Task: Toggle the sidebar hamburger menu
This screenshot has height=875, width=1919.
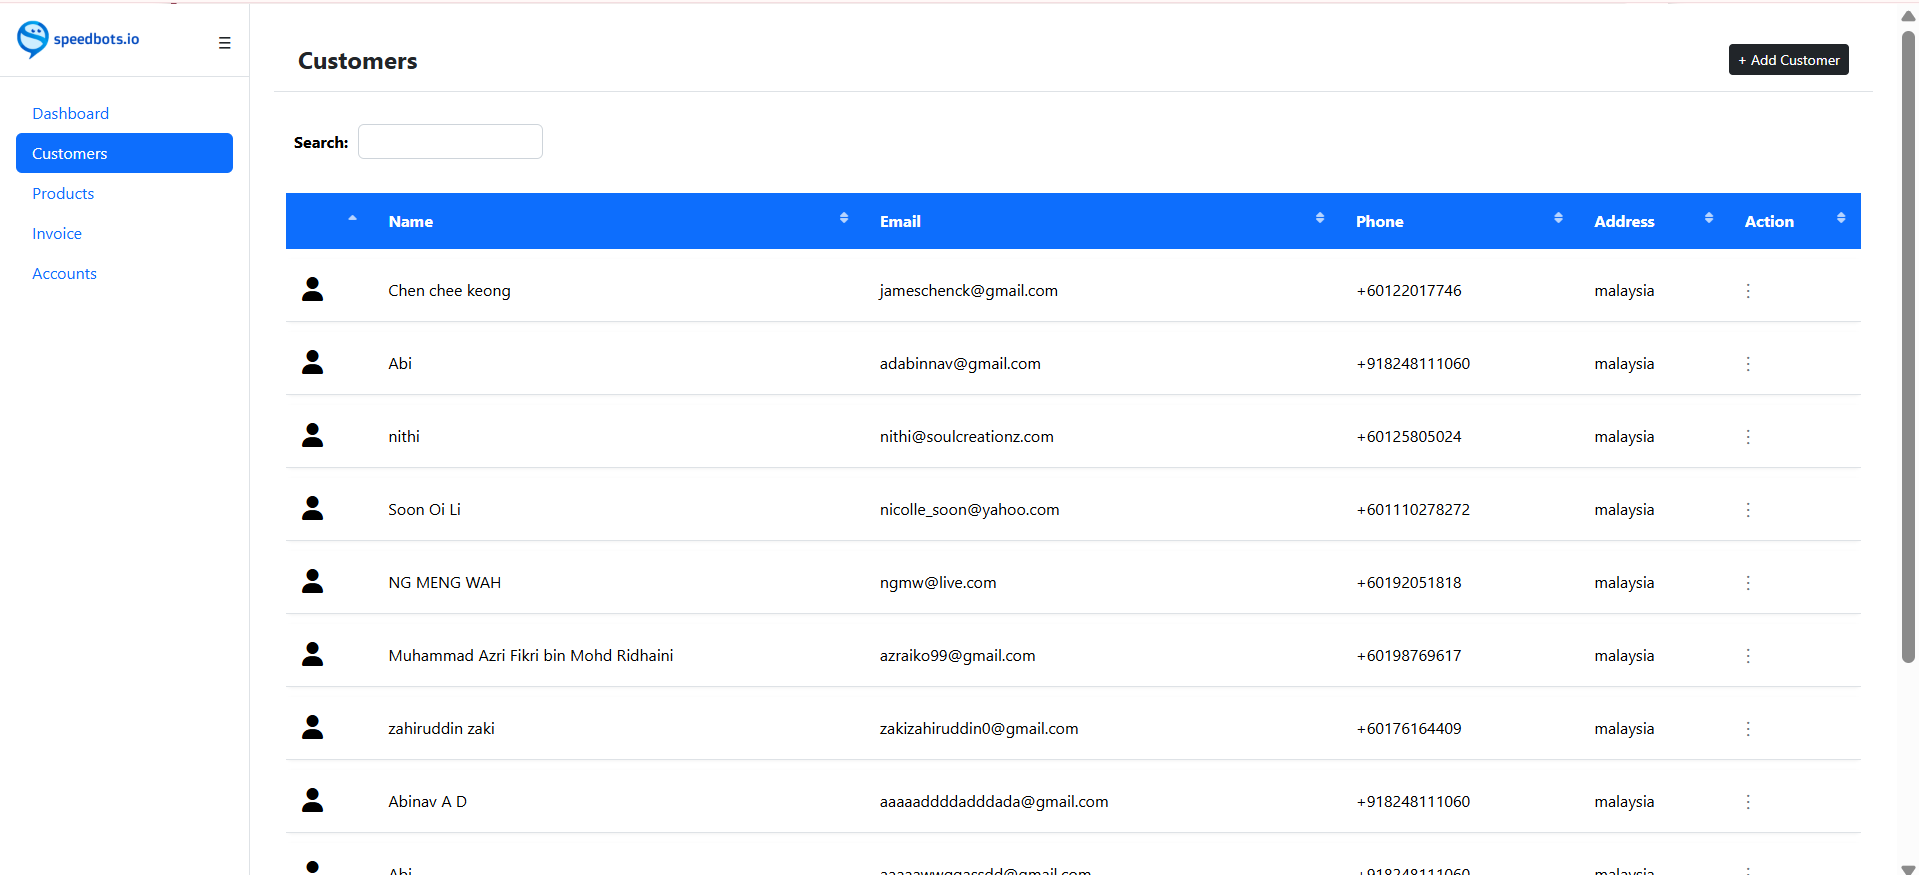Action: point(224,43)
